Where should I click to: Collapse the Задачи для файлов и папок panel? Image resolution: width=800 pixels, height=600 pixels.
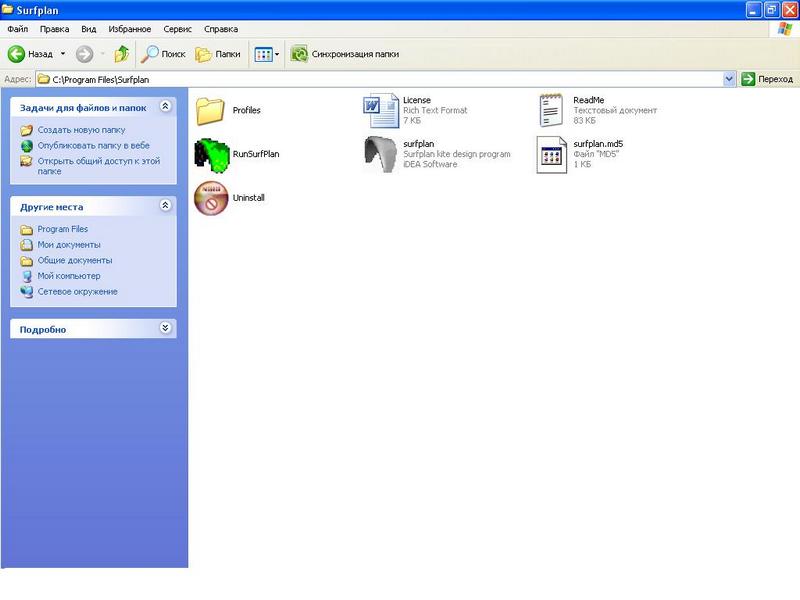coord(165,107)
